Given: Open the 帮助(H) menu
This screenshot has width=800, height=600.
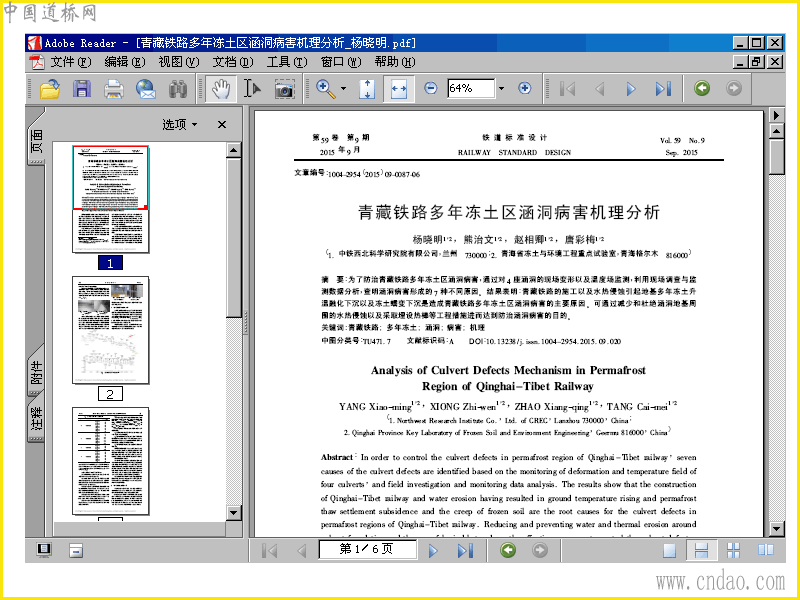Looking at the screenshot, I should click(394, 62).
